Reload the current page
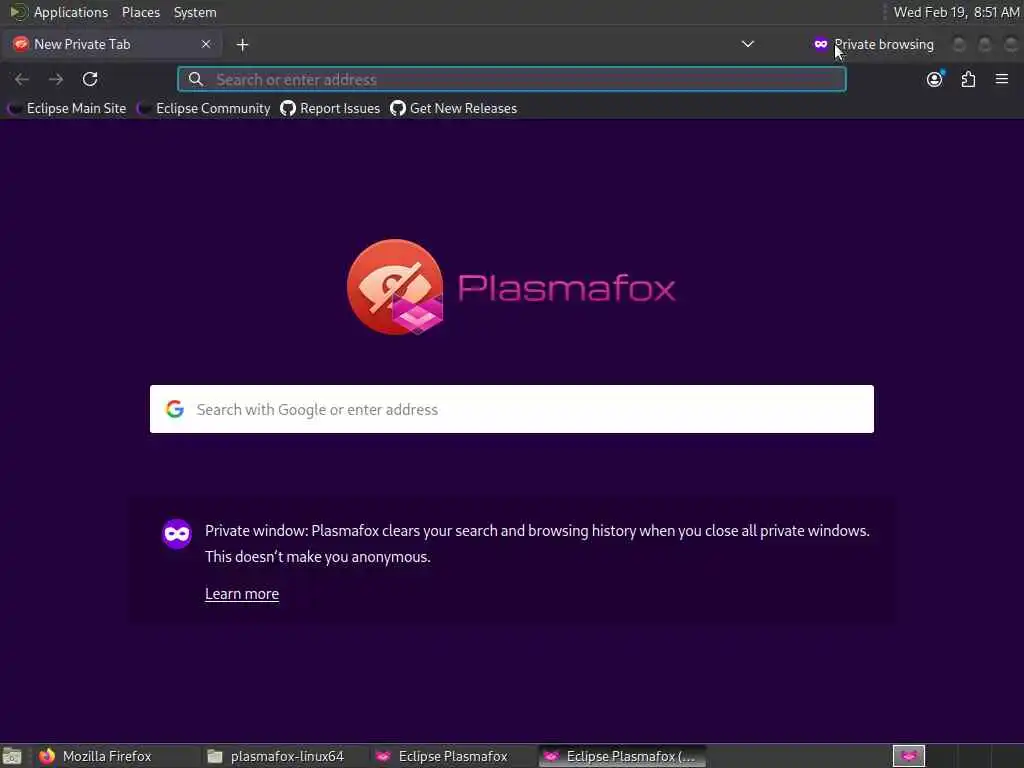 (x=90, y=80)
